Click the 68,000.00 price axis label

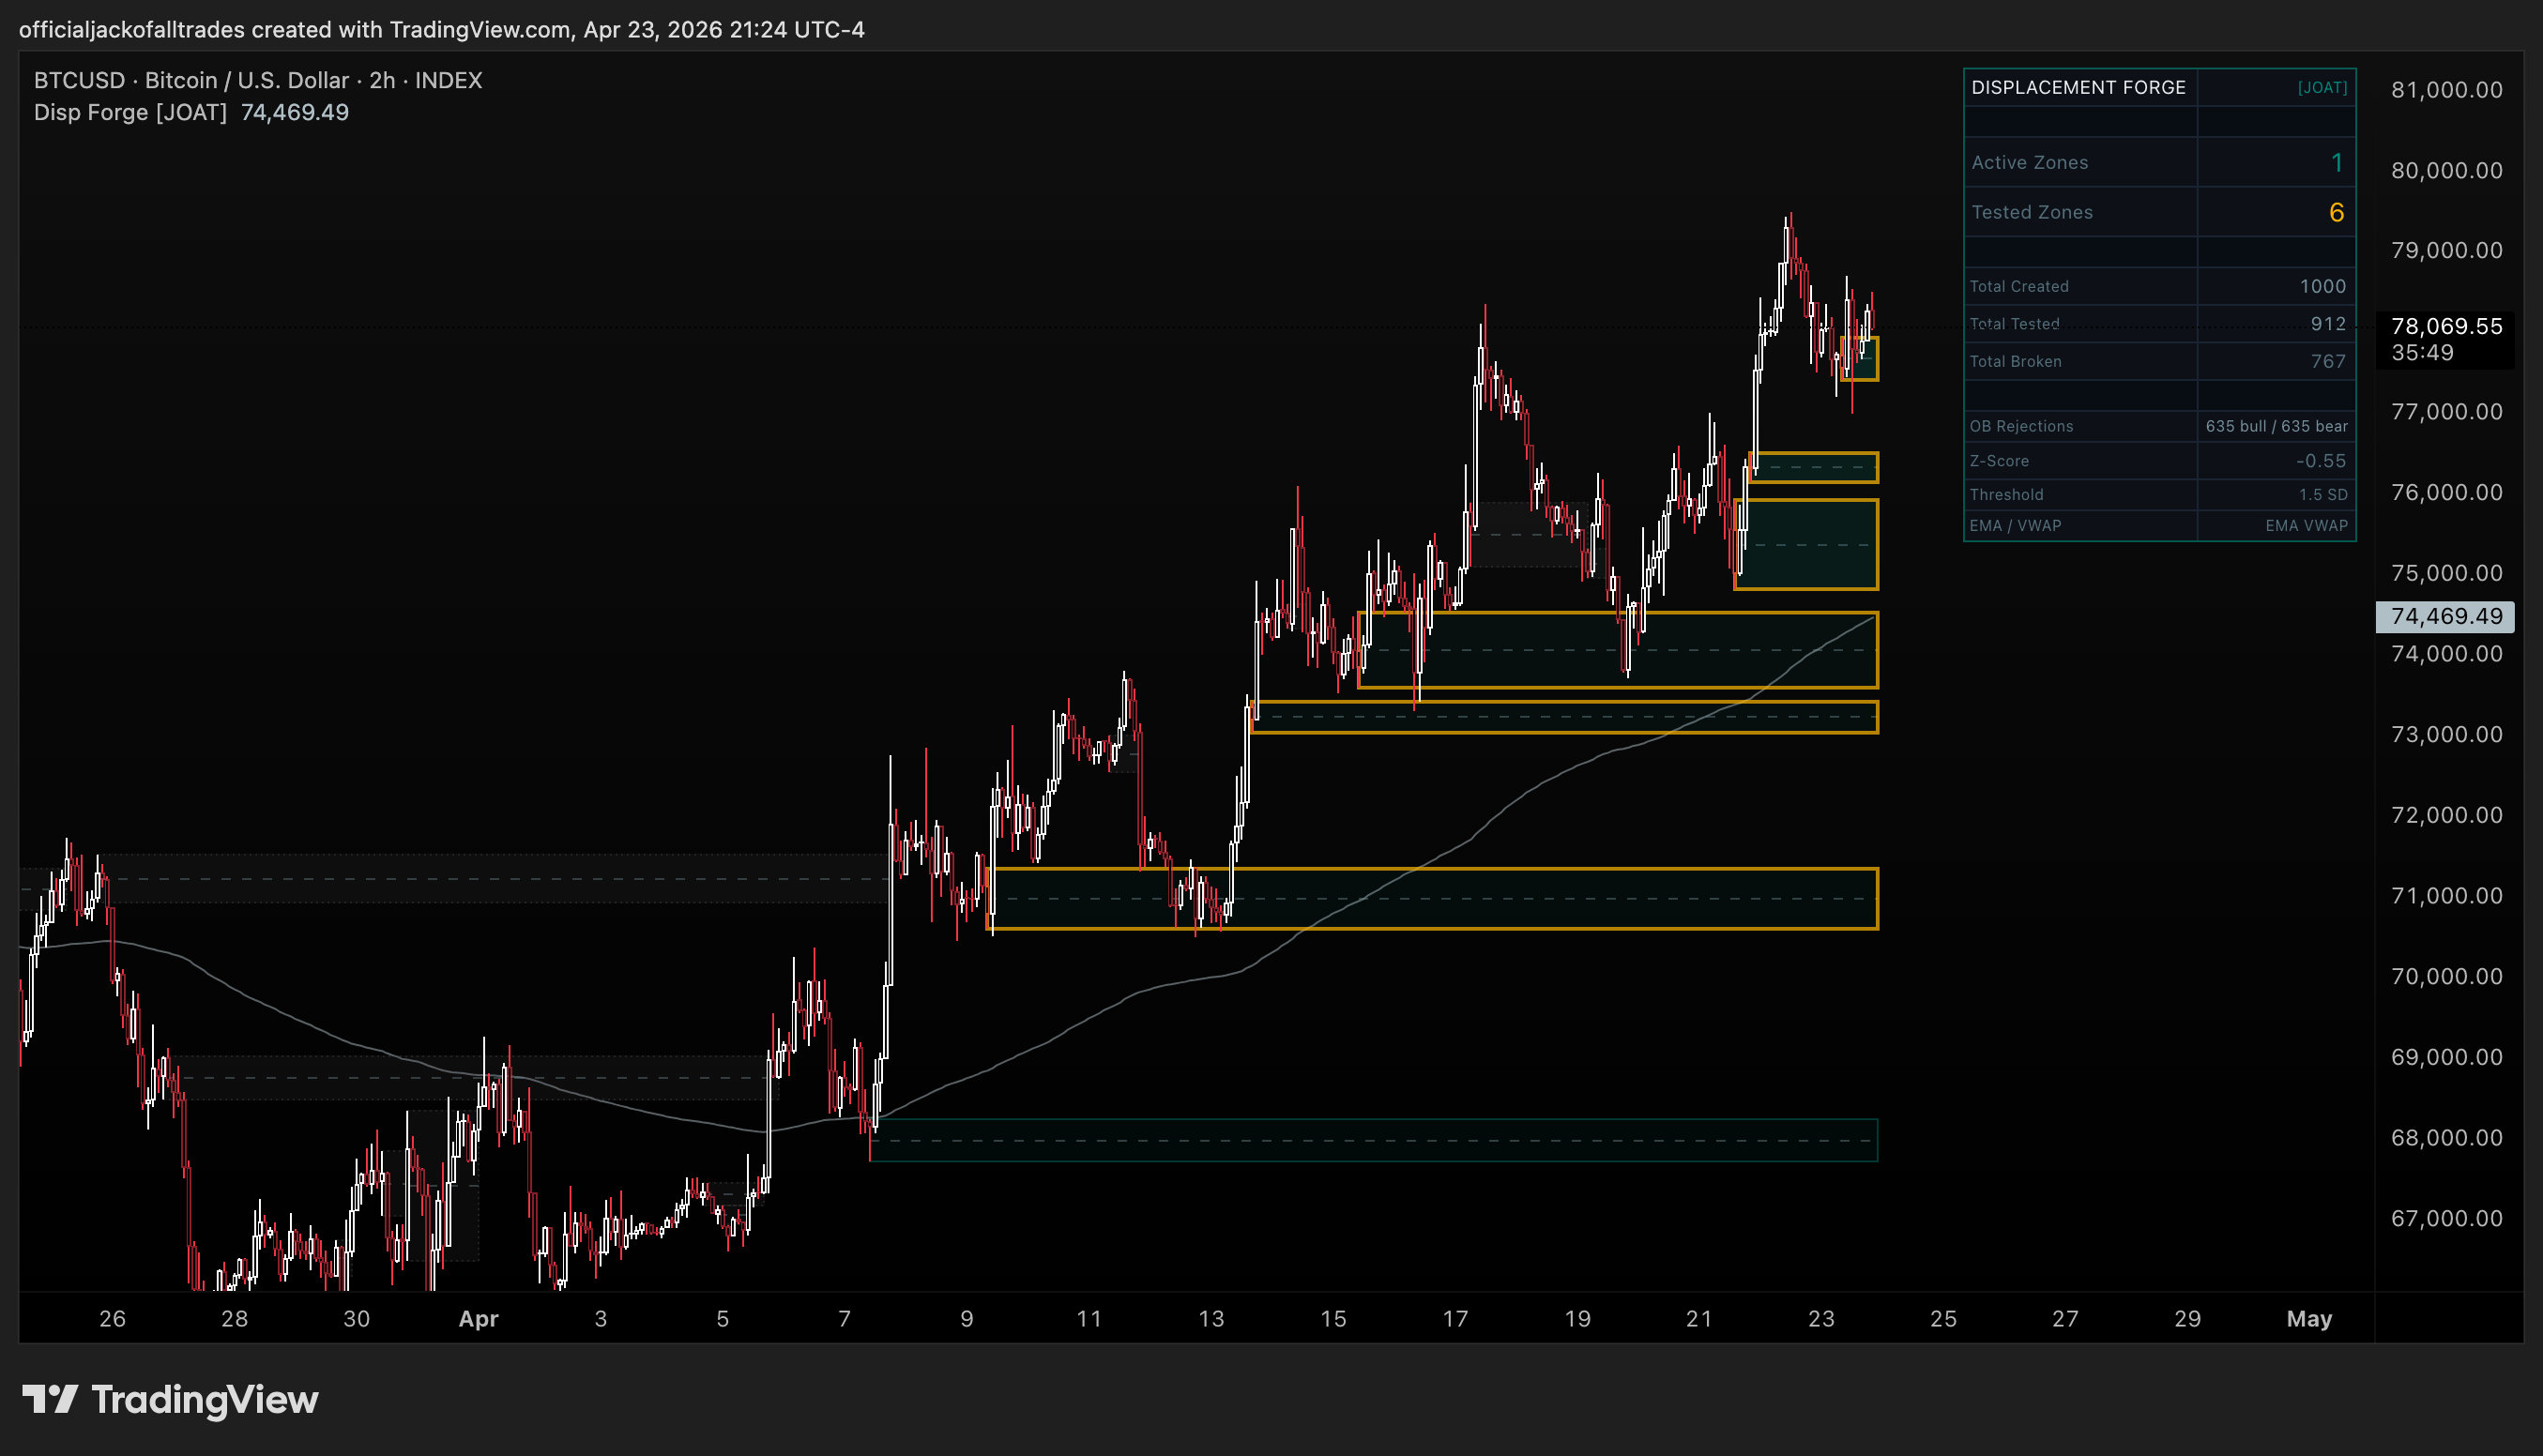(2446, 1138)
